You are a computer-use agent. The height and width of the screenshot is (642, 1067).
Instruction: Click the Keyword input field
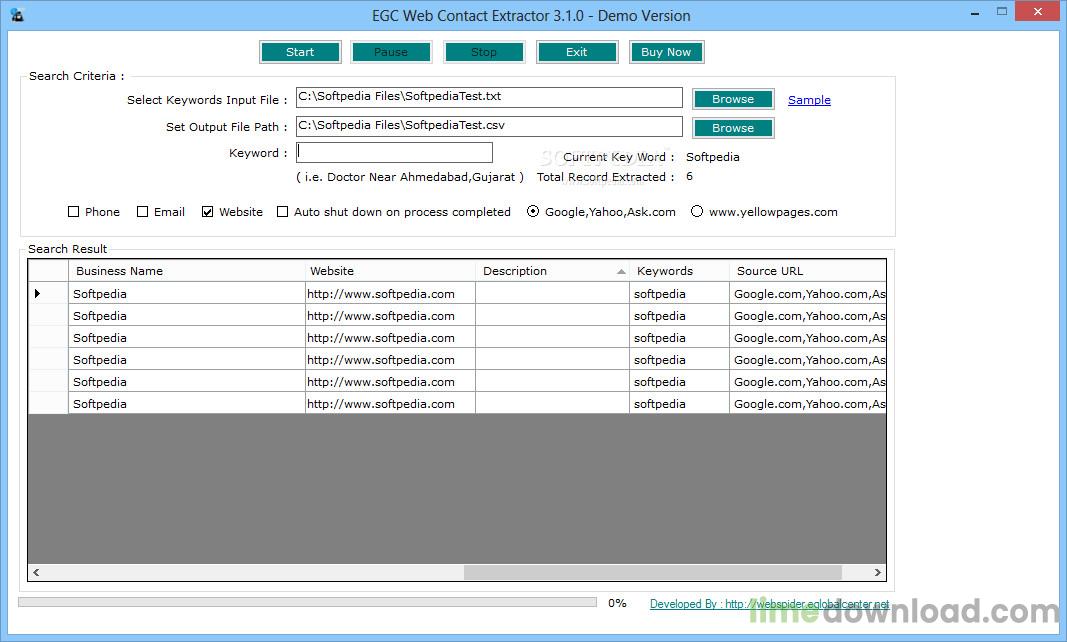(x=394, y=152)
